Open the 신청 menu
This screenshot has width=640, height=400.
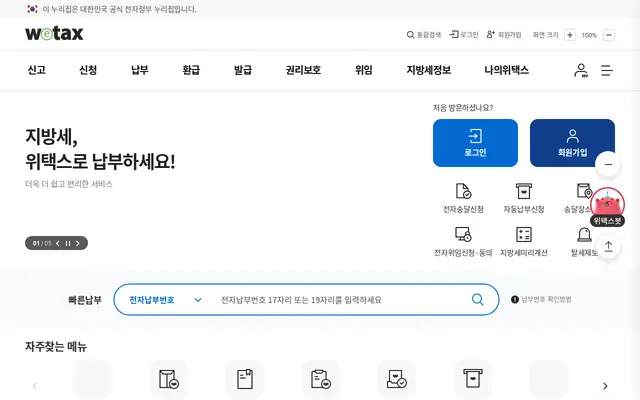(88, 70)
